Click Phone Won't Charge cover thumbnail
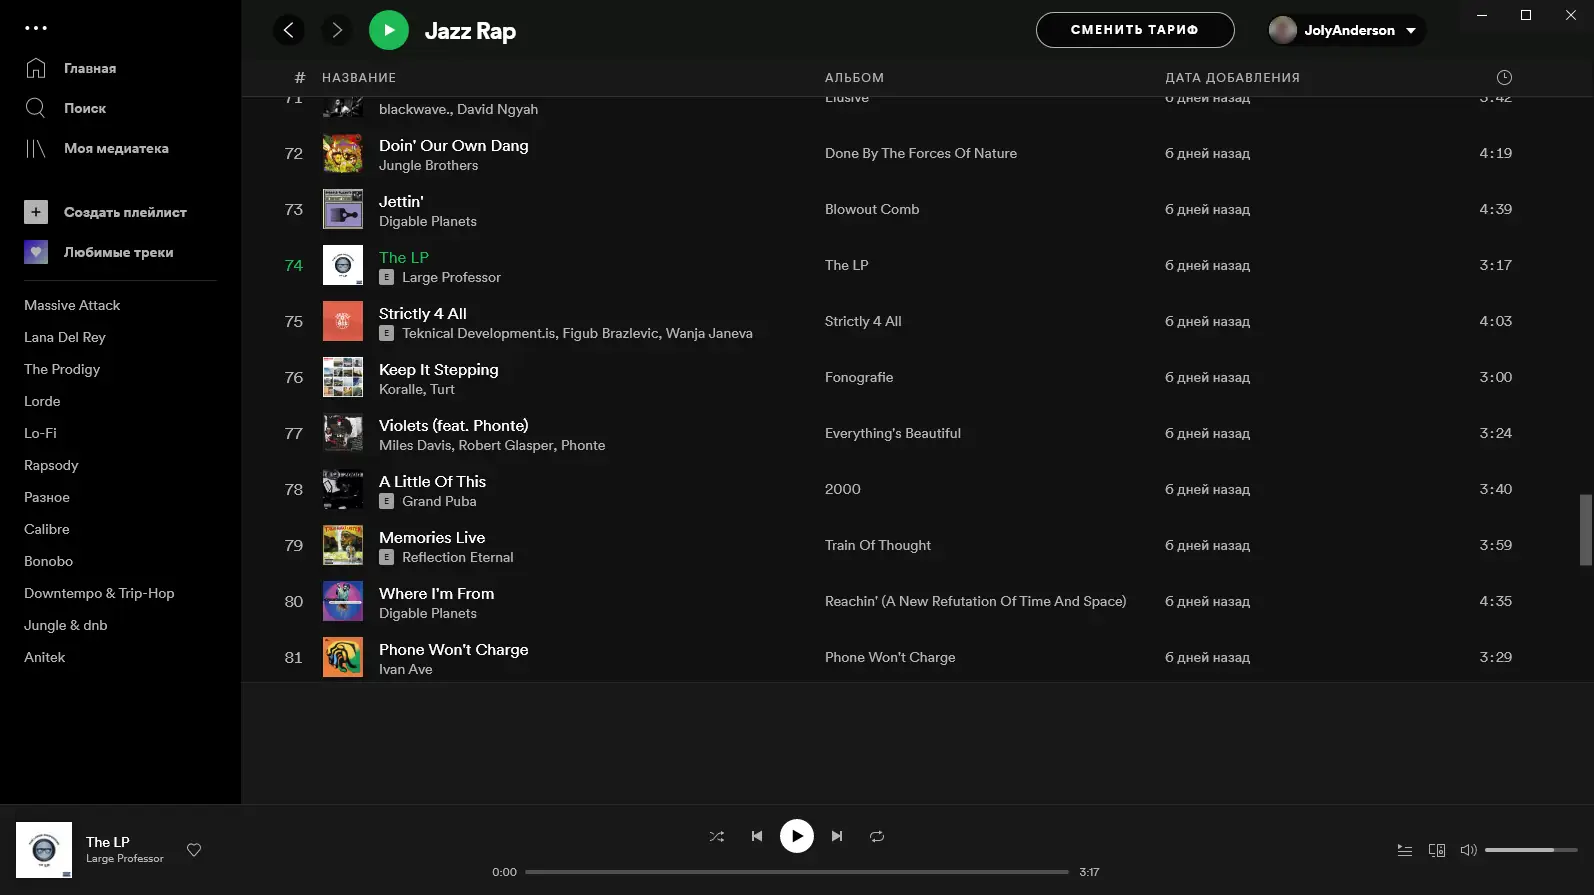 pyautogui.click(x=343, y=657)
